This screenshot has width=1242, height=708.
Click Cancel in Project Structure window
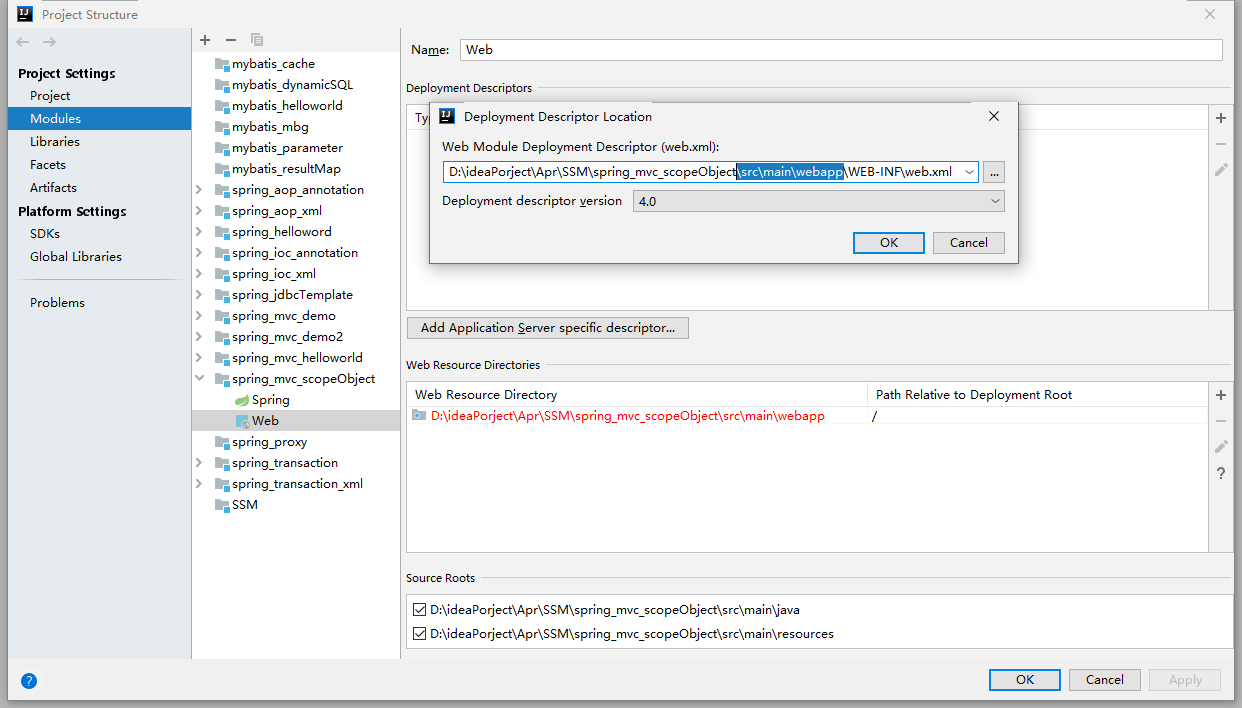point(1105,680)
